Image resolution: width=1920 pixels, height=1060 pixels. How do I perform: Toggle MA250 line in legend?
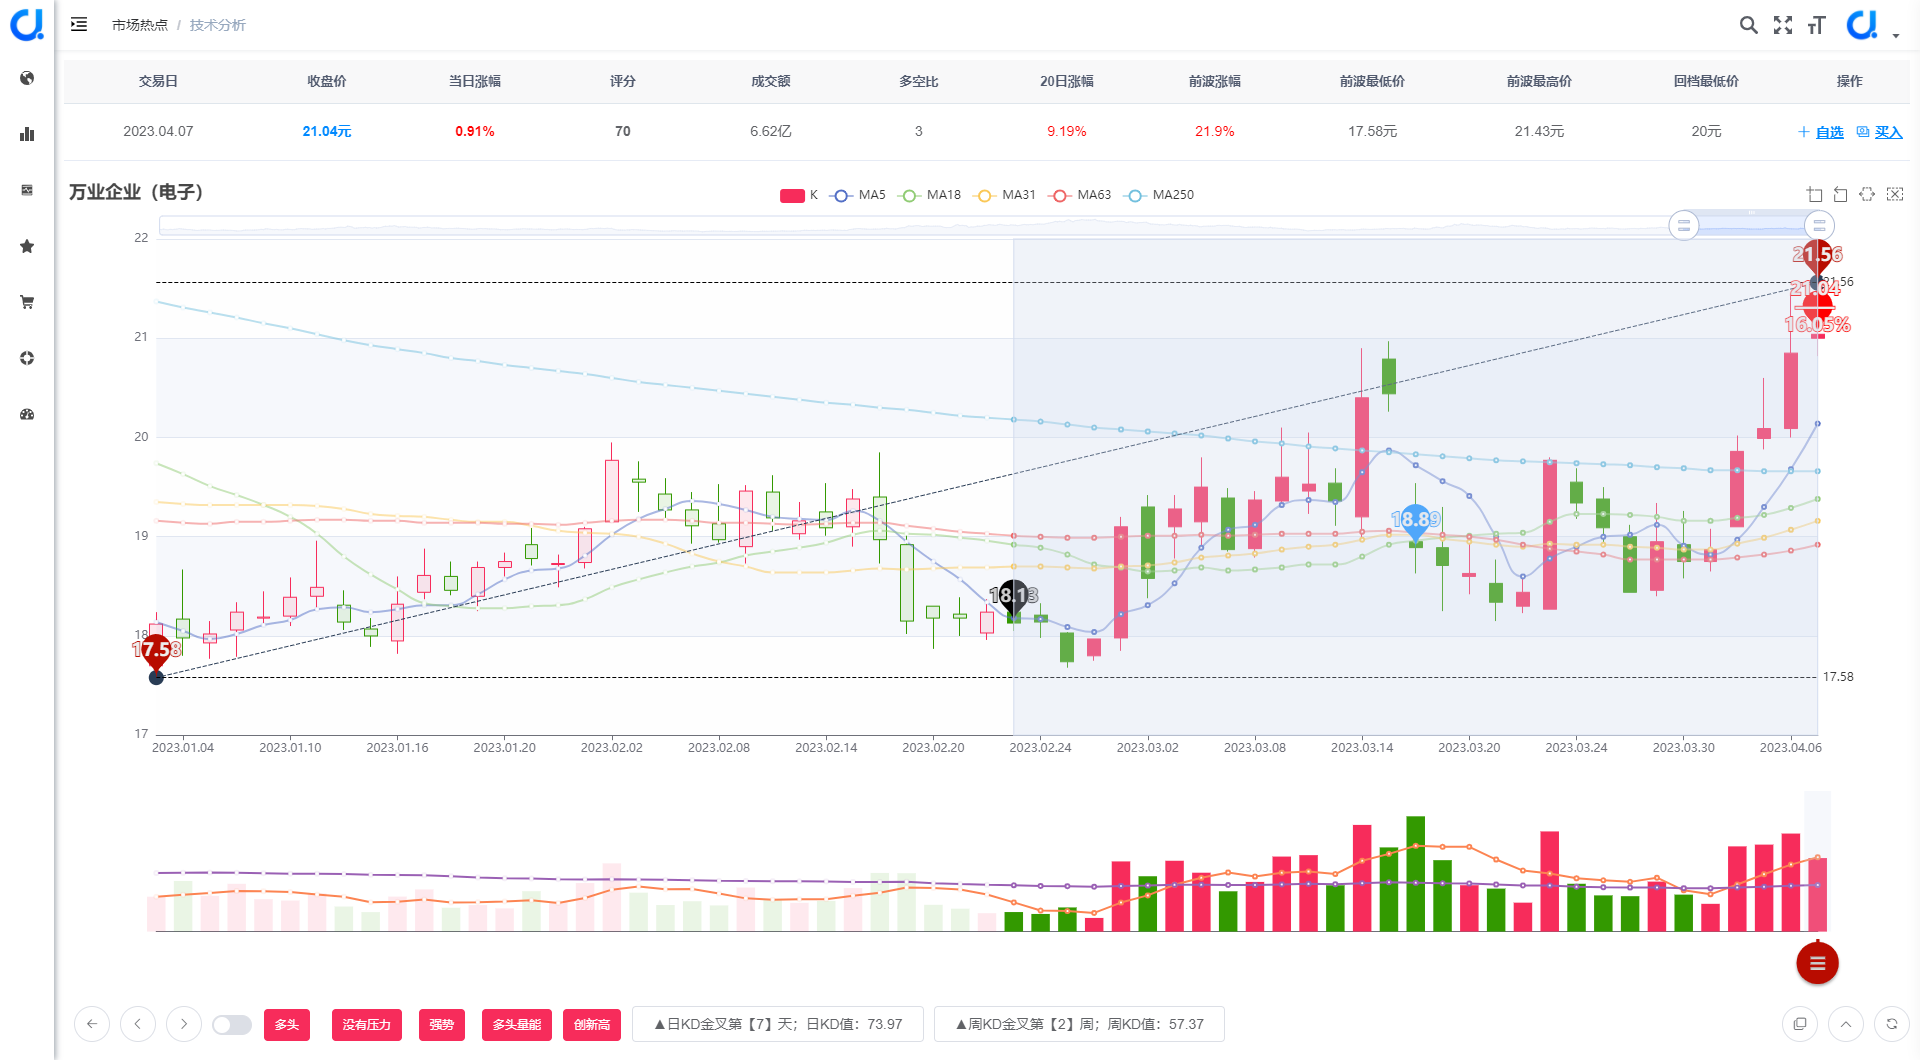1159,195
